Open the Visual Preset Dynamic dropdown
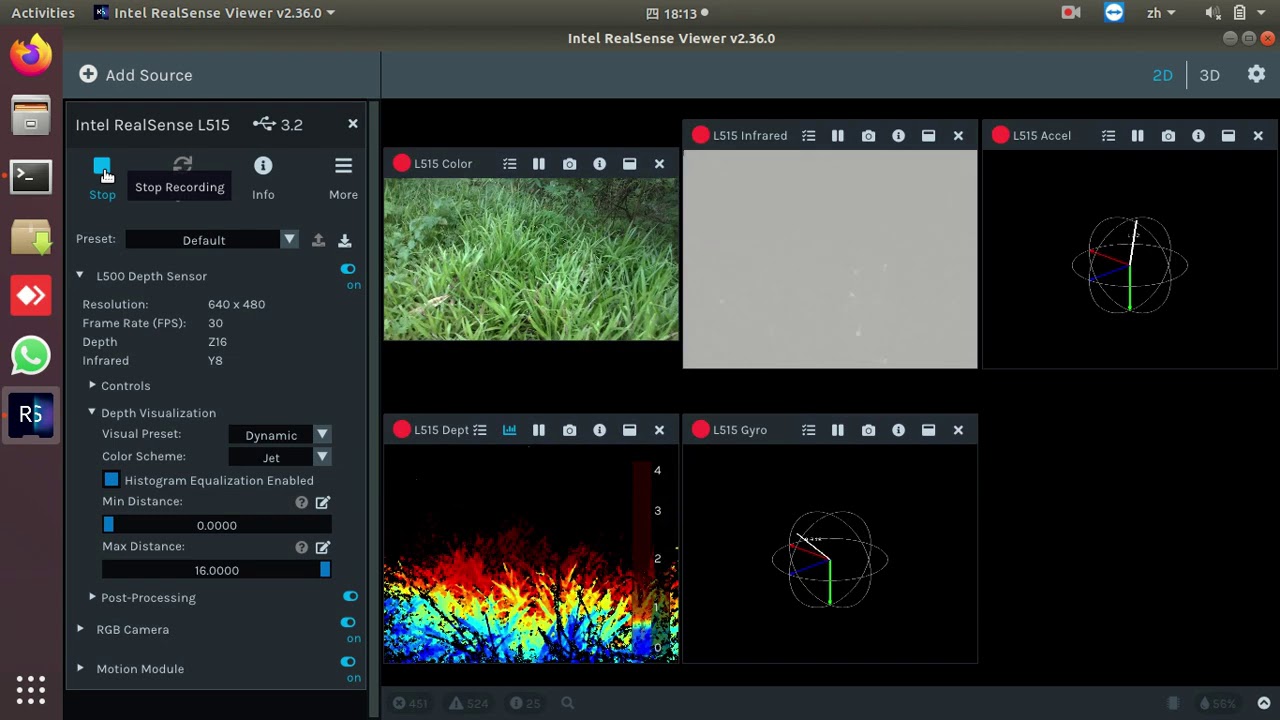The height and width of the screenshot is (720, 1280). 280,435
